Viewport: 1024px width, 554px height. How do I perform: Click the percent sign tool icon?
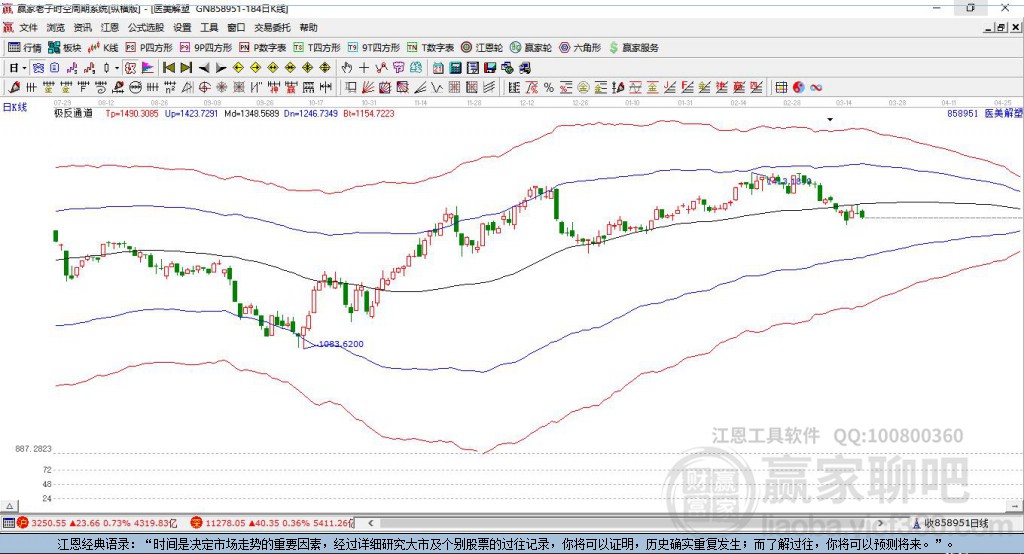click(x=549, y=88)
